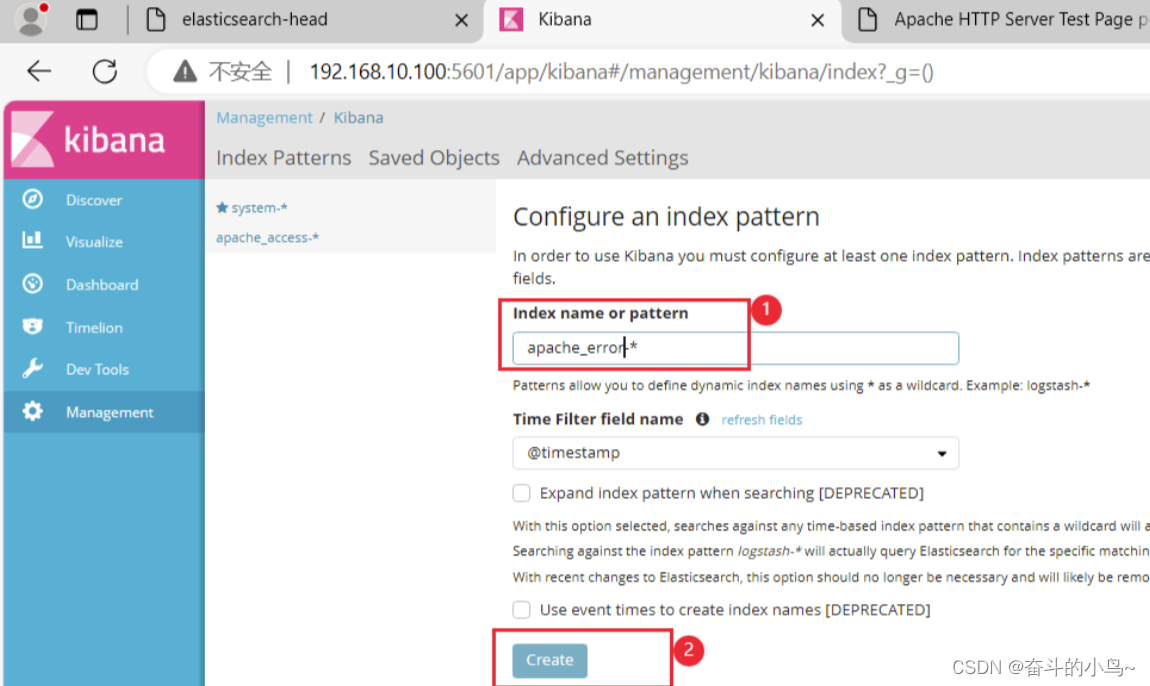
Task: Open the Advanced Settings tab
Action: (x=603, y=158)
